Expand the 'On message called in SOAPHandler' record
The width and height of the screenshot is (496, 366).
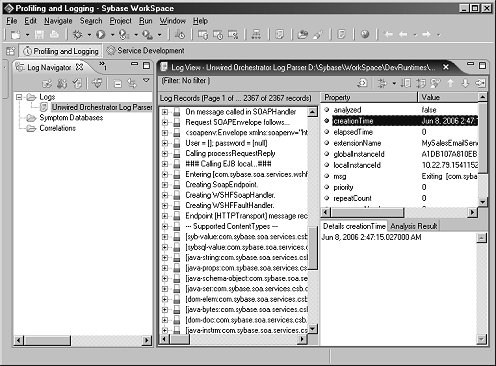pos(165,112)
